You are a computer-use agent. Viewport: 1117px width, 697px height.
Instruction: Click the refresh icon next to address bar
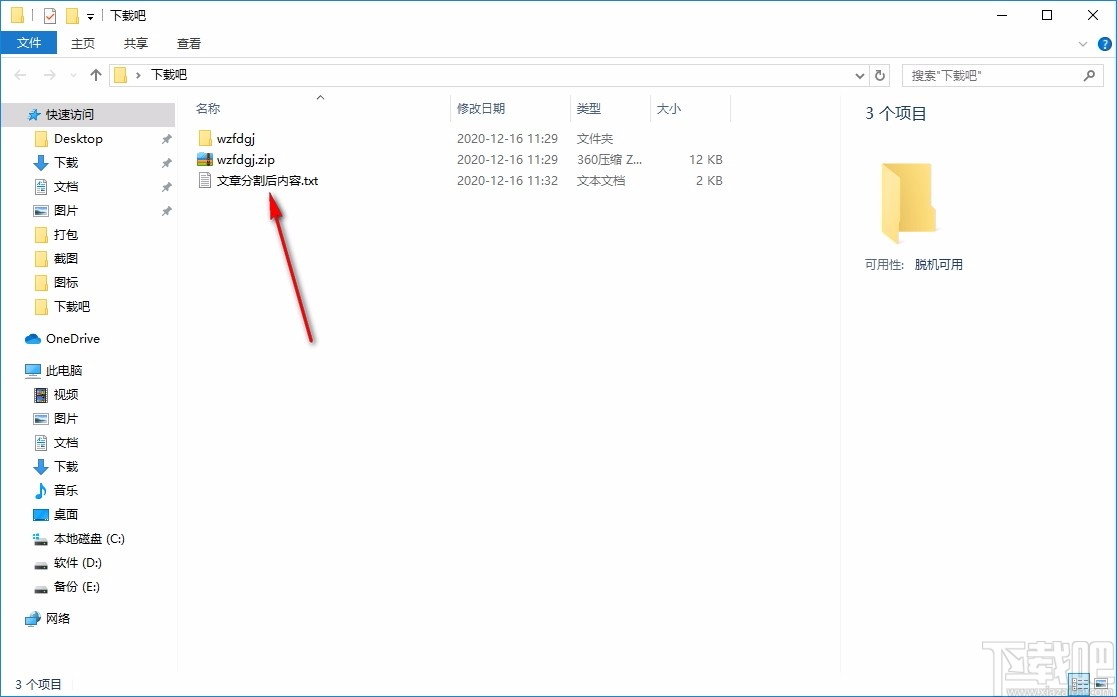tap(879, 74)
